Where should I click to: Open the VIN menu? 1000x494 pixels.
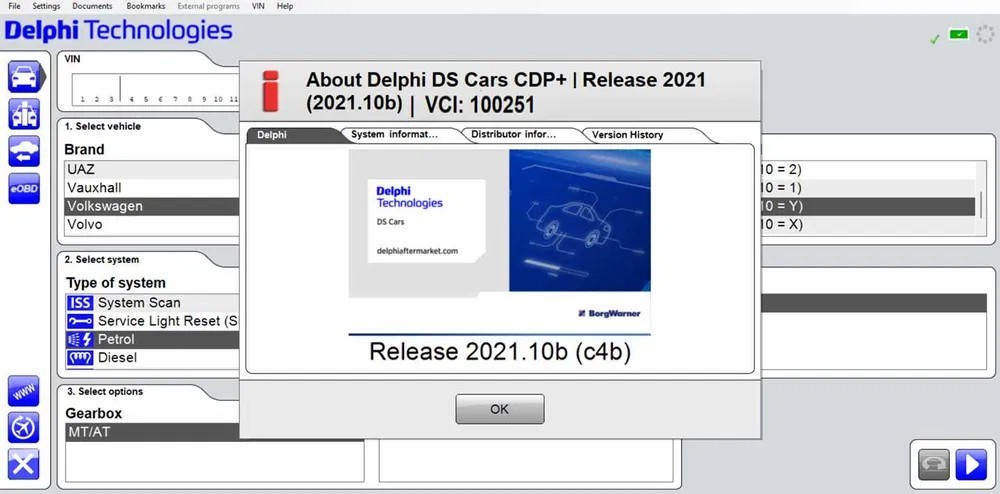(x=258, y=6)
